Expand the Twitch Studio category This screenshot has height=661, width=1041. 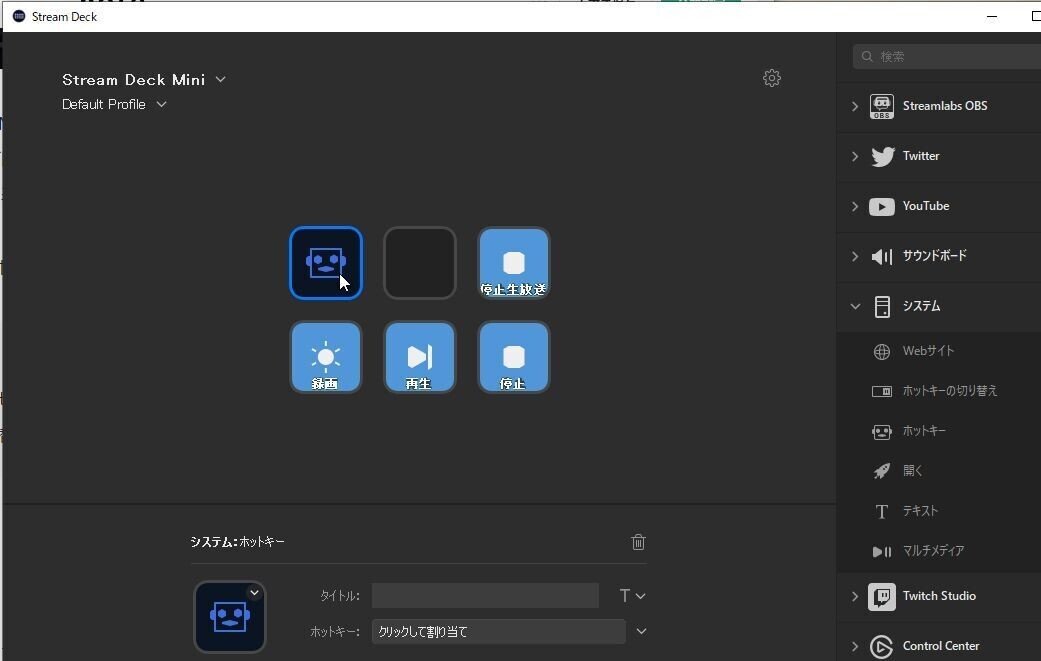pos(855,597)
